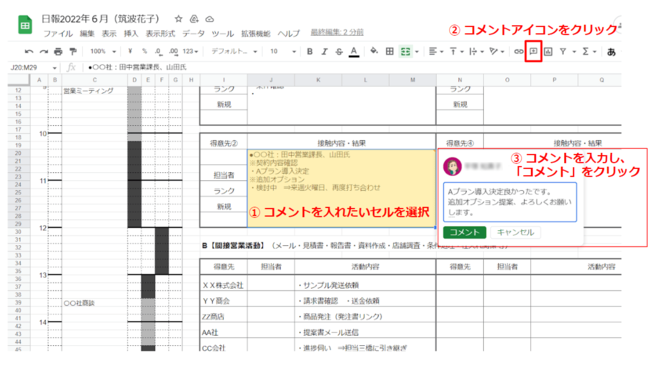This screenshot has width=650, height=366.
Task: Open the borders grid icon
Action: point(390,51)
